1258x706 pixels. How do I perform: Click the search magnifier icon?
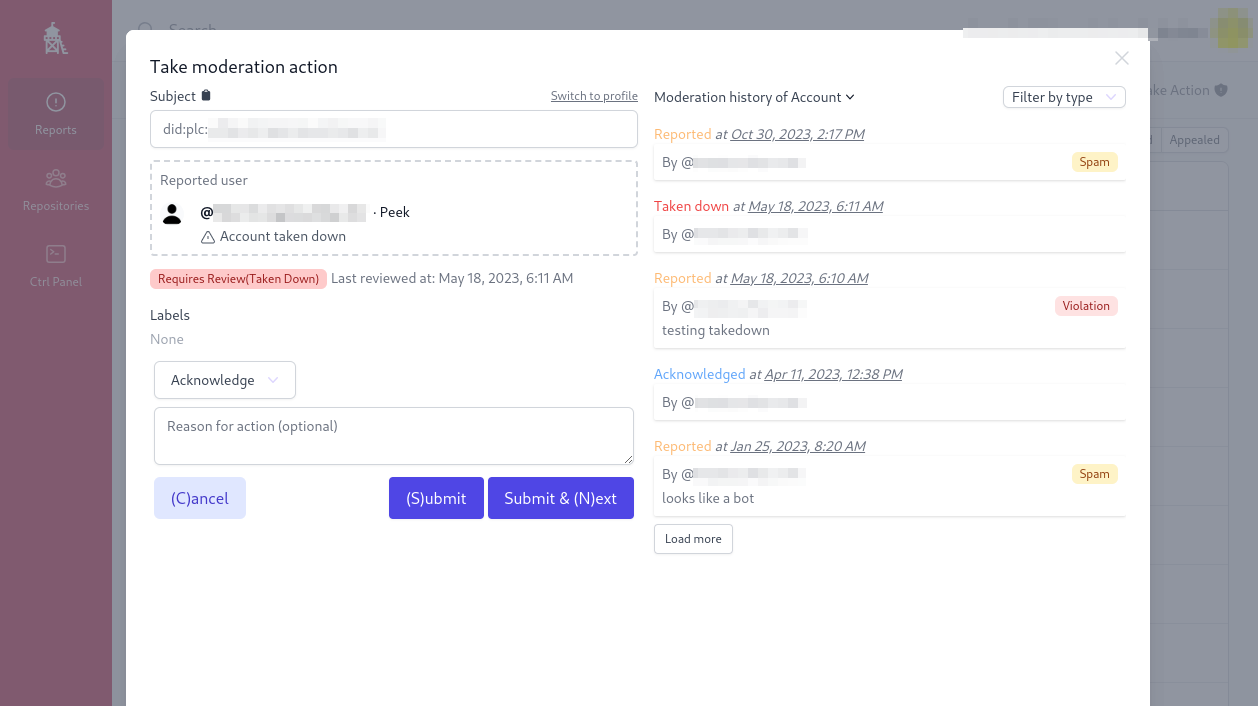(x=146, y=30)
